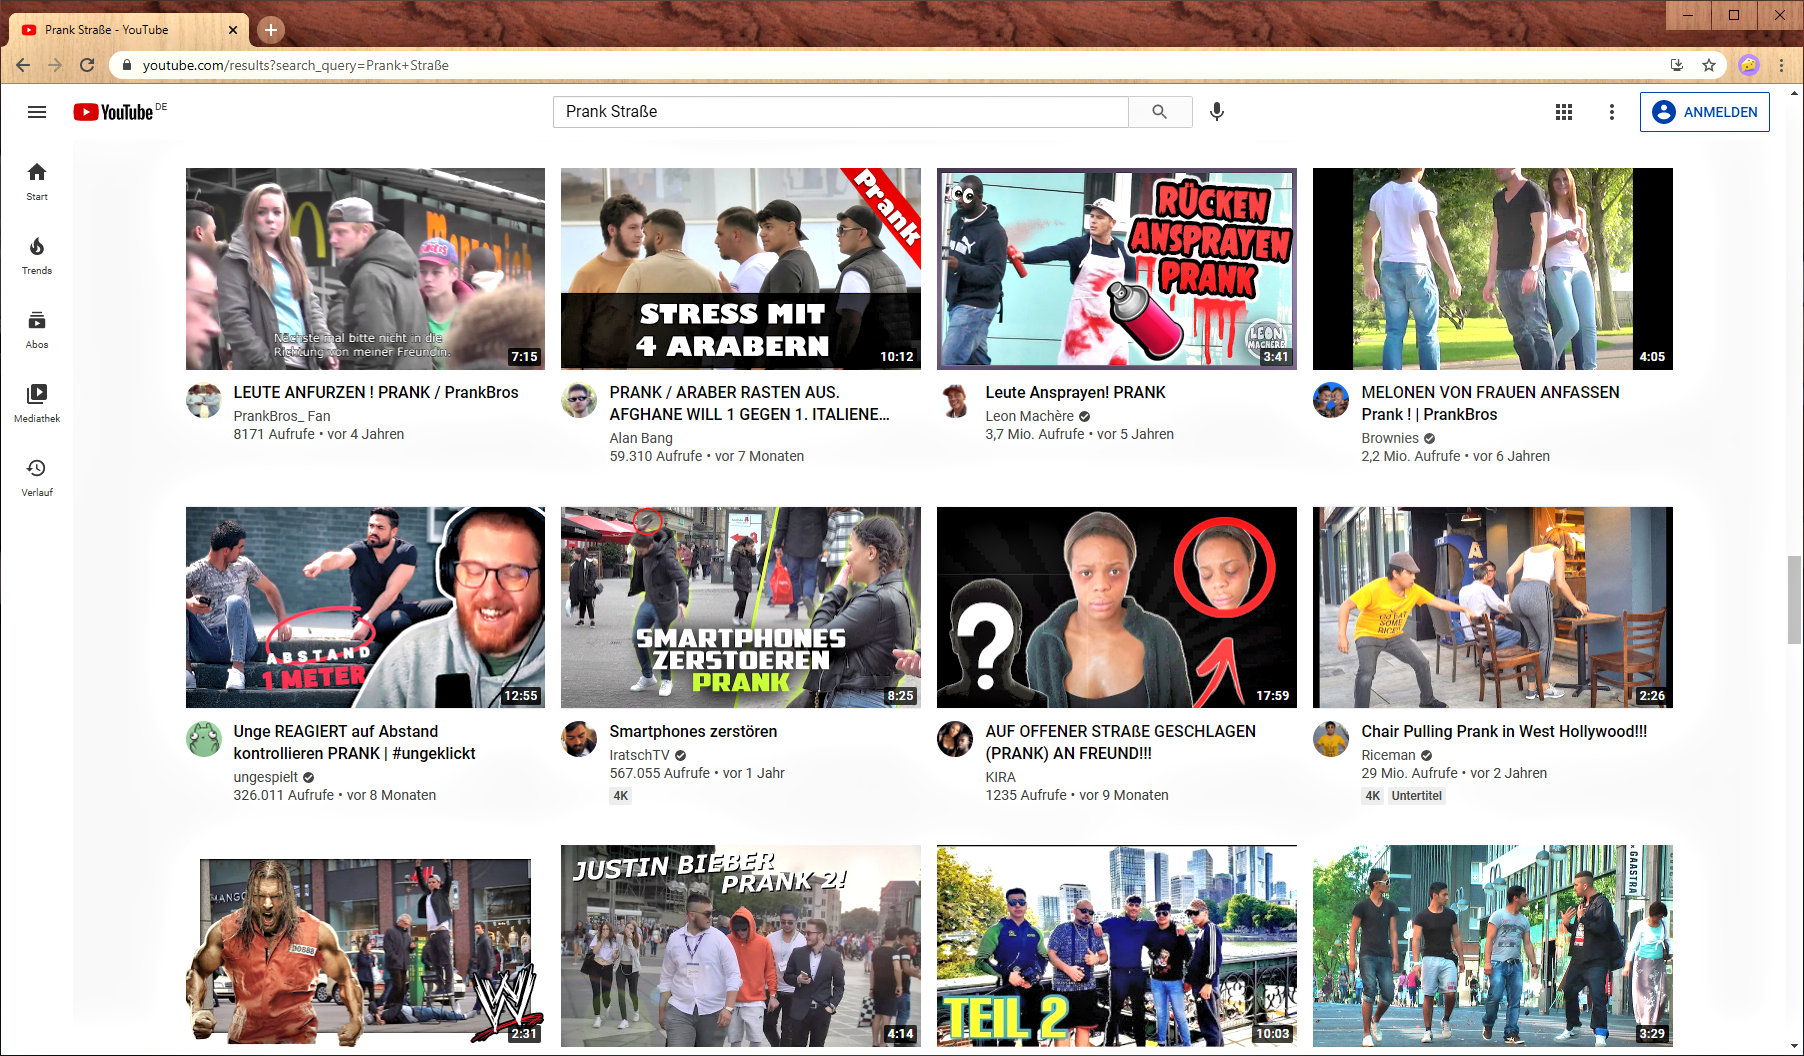This screenshot has width=1804, height=1056.
Task: Focus the Prank Straße search field
Action: pyautogui.click(x=840, y=112)
